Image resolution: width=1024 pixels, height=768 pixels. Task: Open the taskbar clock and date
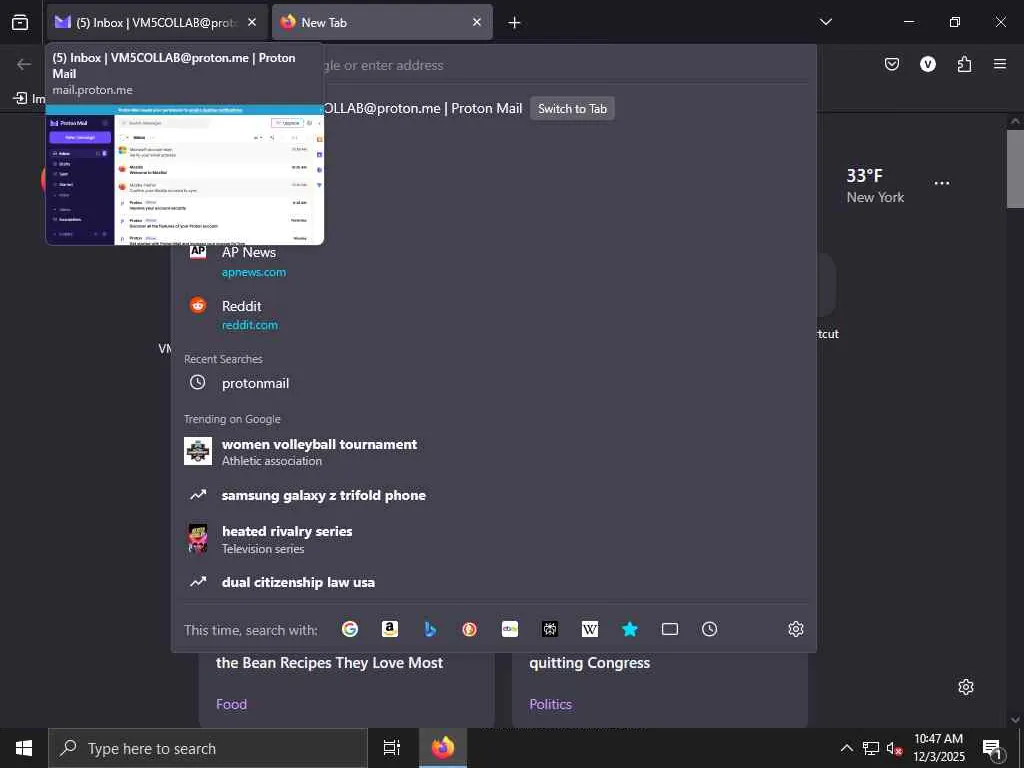pos(938,748)
